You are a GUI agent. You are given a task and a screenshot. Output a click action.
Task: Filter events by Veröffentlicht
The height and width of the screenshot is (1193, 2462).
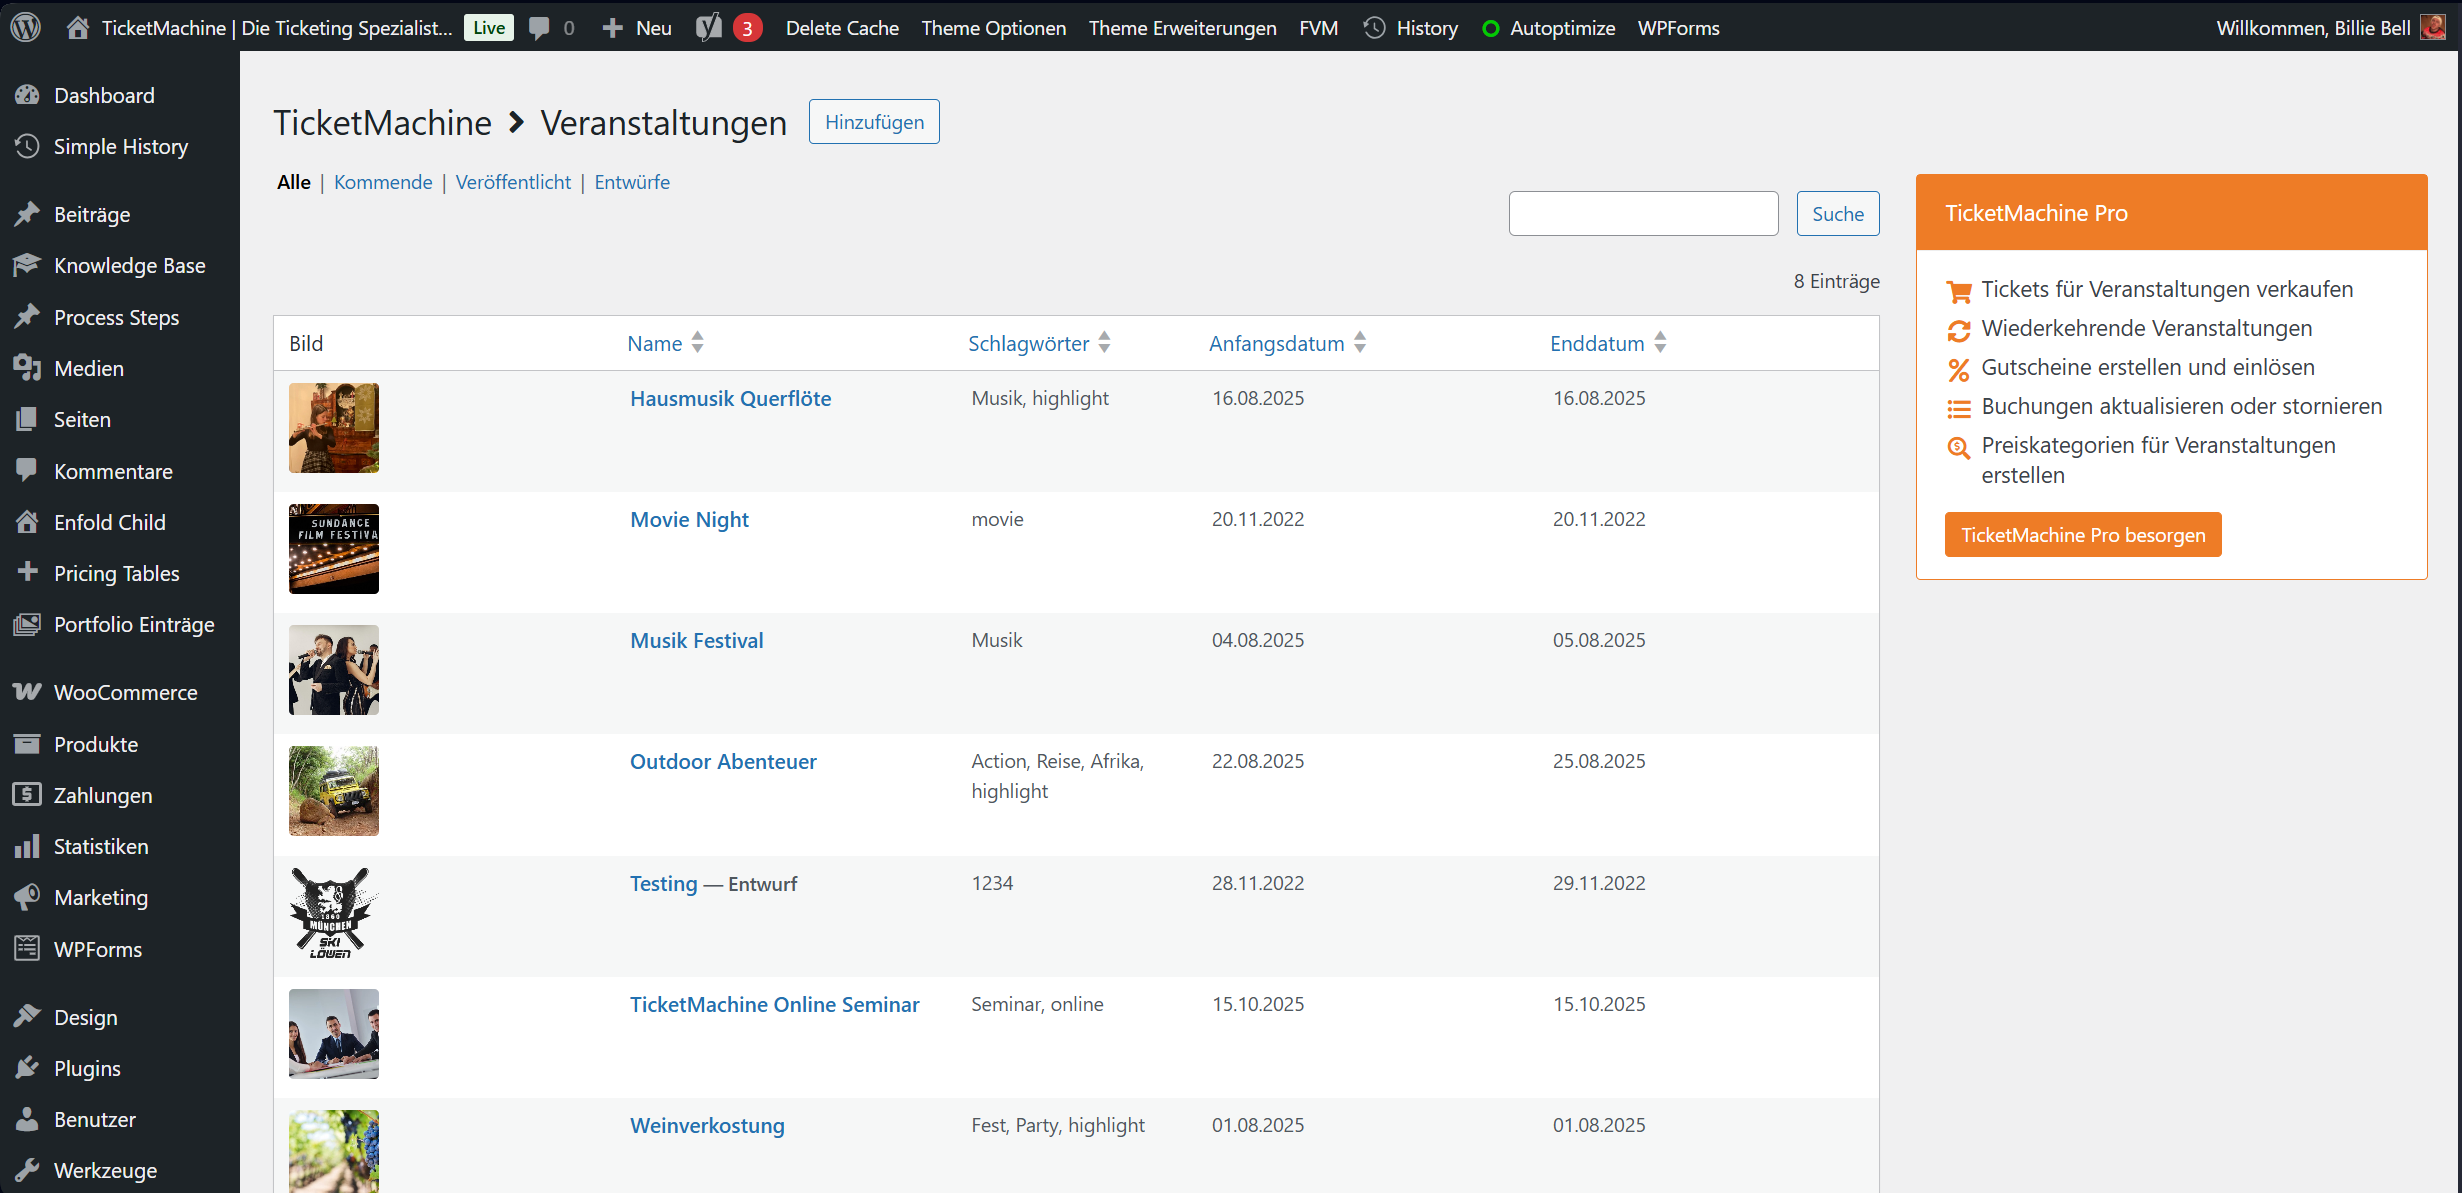click(513, 182)
